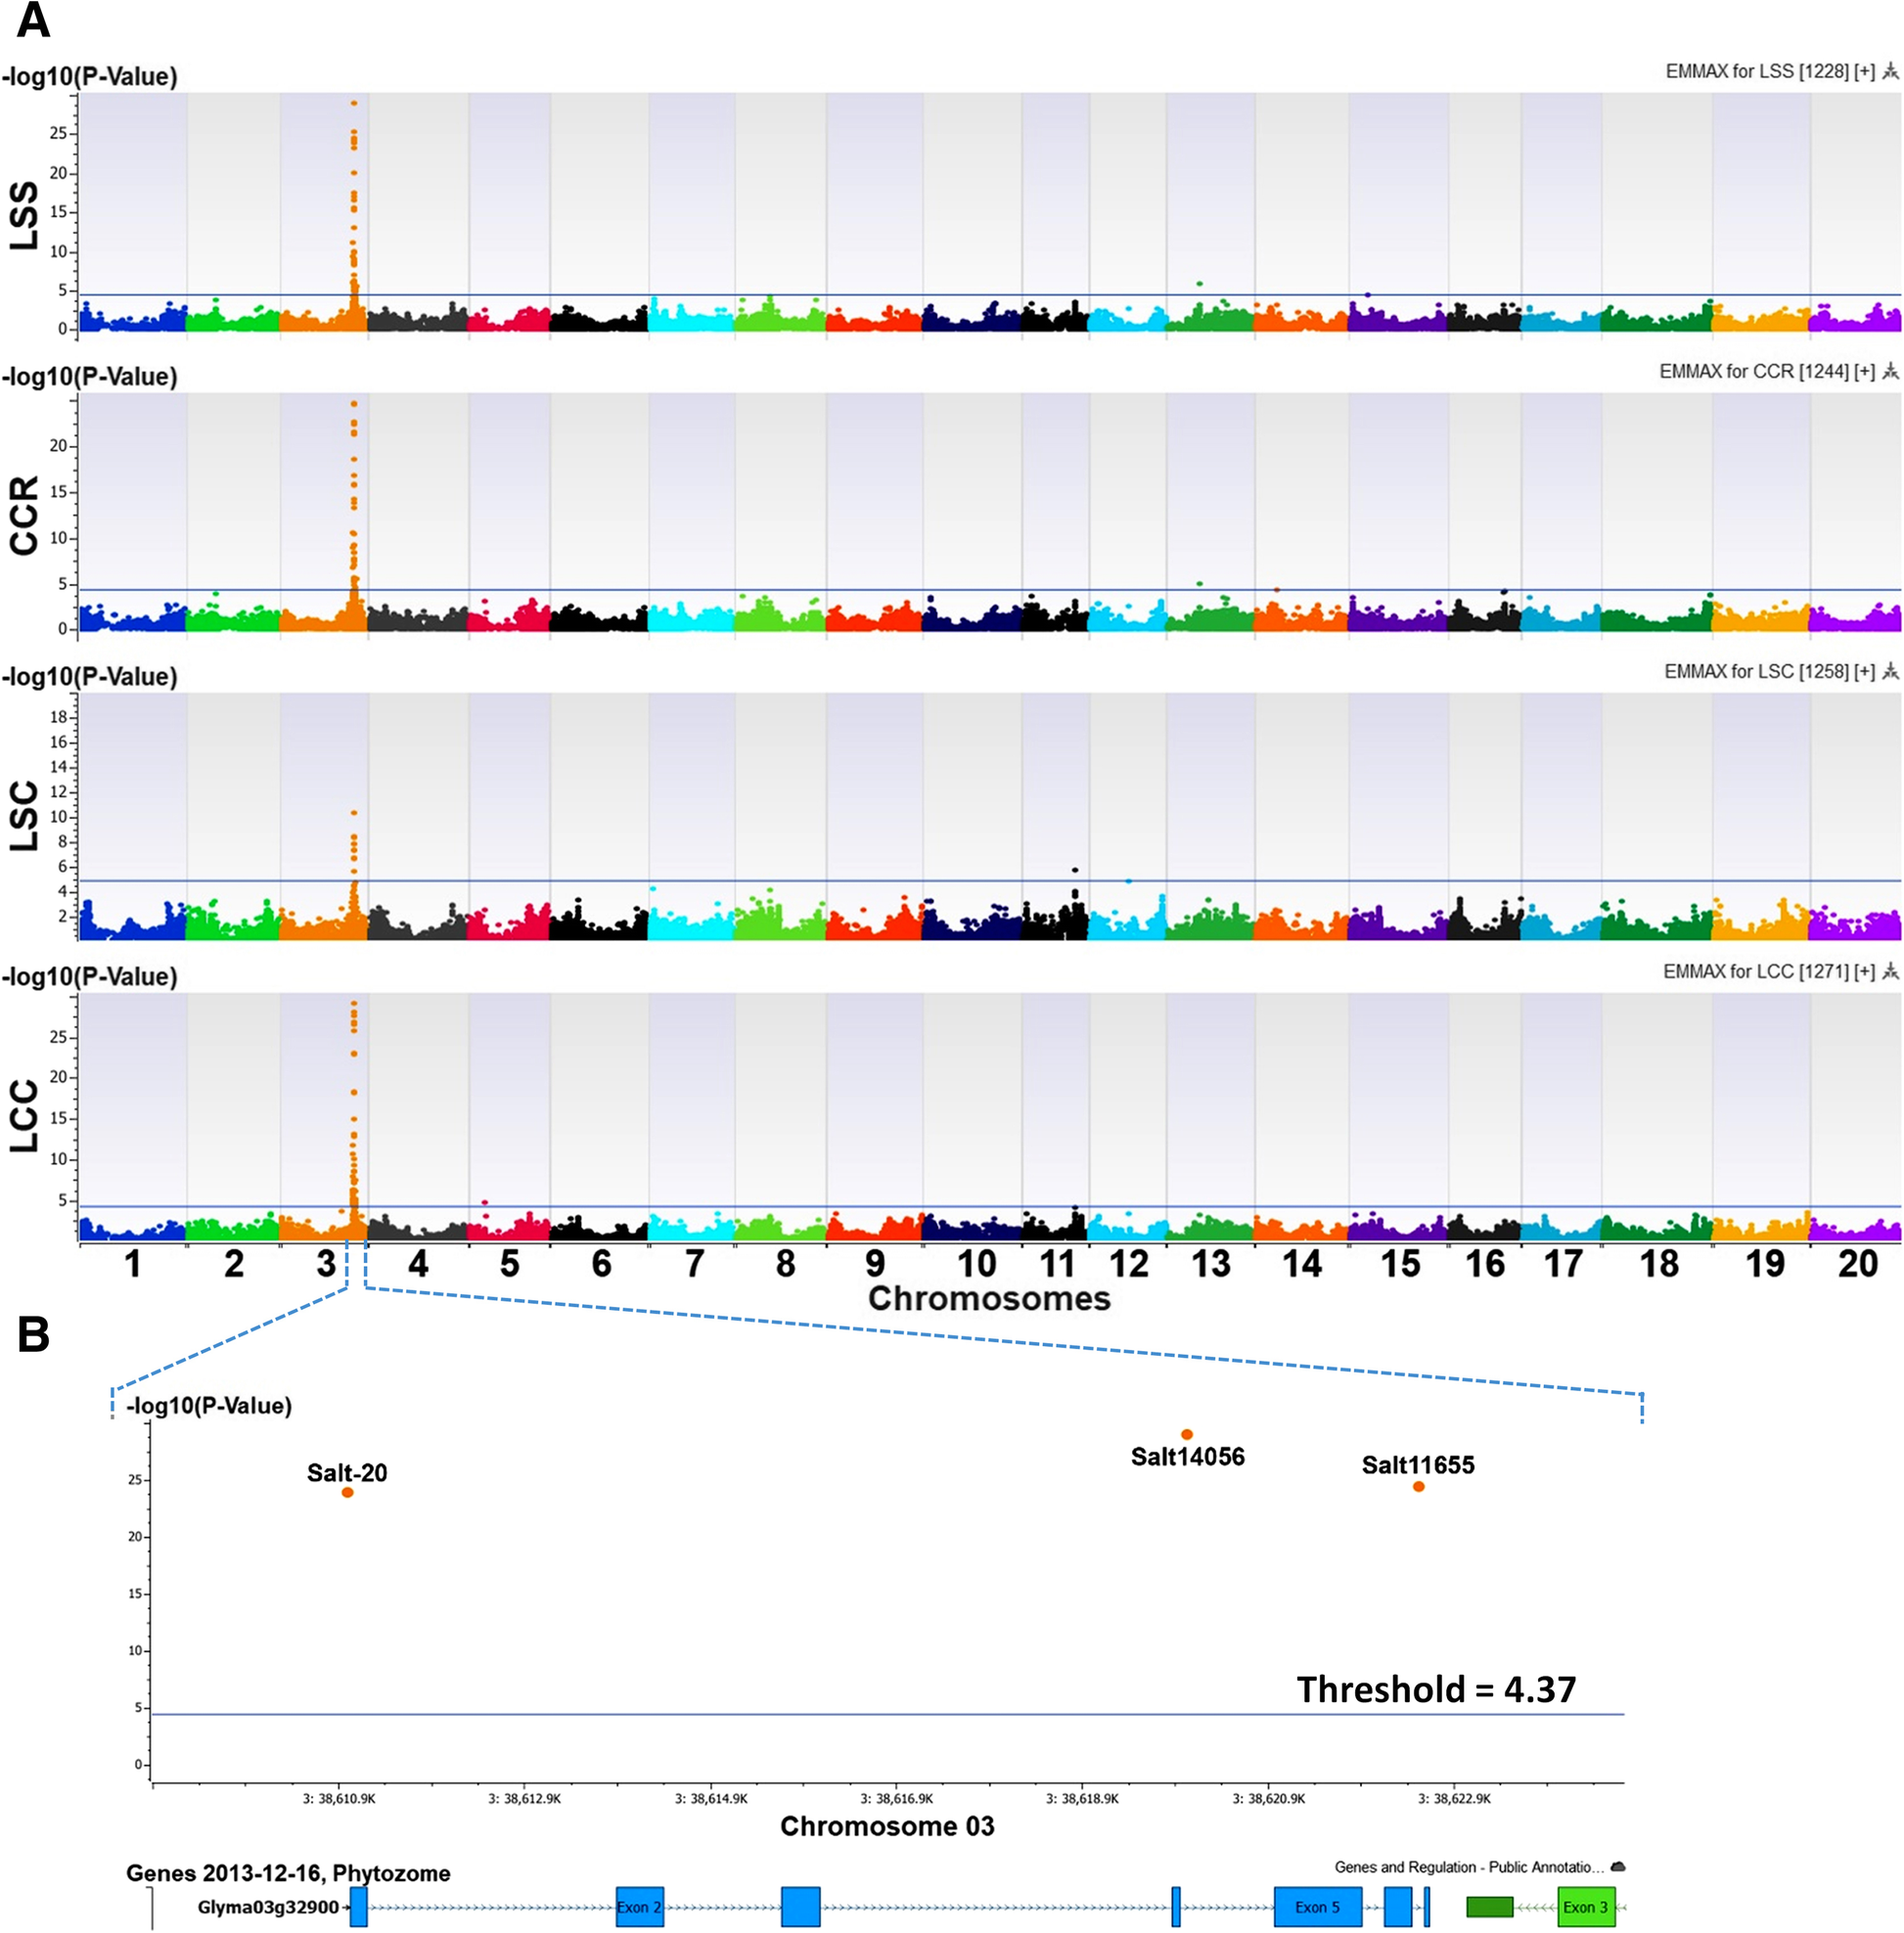
Task: Click the axis label '3: 38,620.9K'
Action: point(1269,1798)
